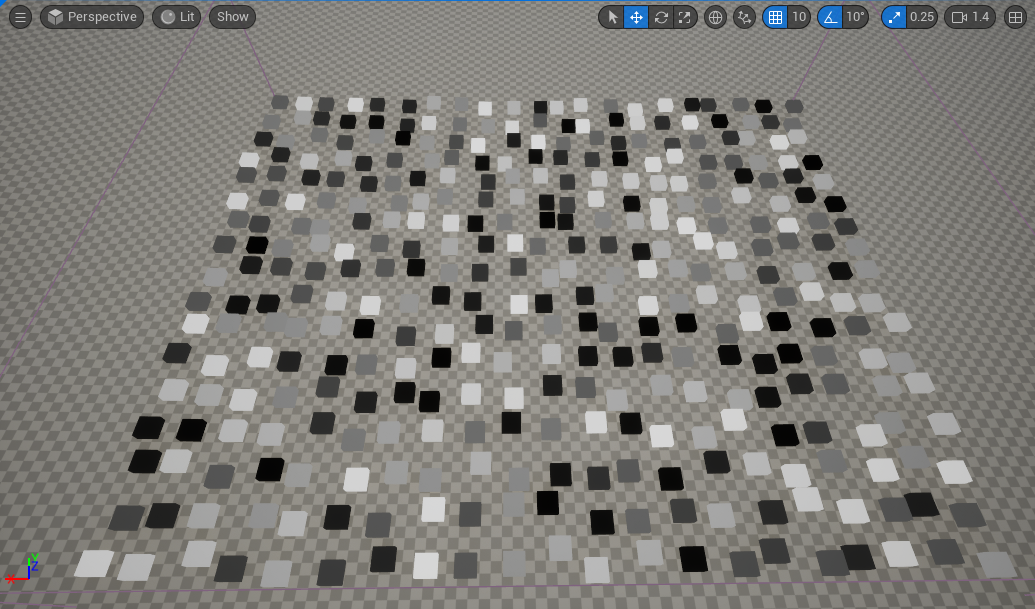The width and height of the screenshot is (1035, 609).
Task: Open rotation snap value 10°
Action: pos(855,17)
